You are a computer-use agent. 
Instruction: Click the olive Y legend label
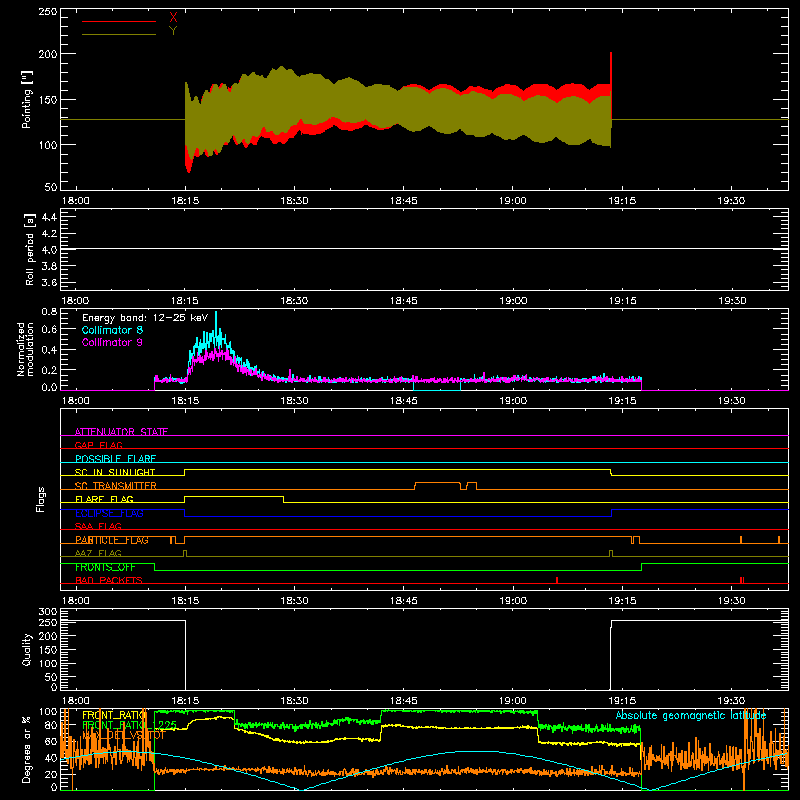click(x=173, y=31)
